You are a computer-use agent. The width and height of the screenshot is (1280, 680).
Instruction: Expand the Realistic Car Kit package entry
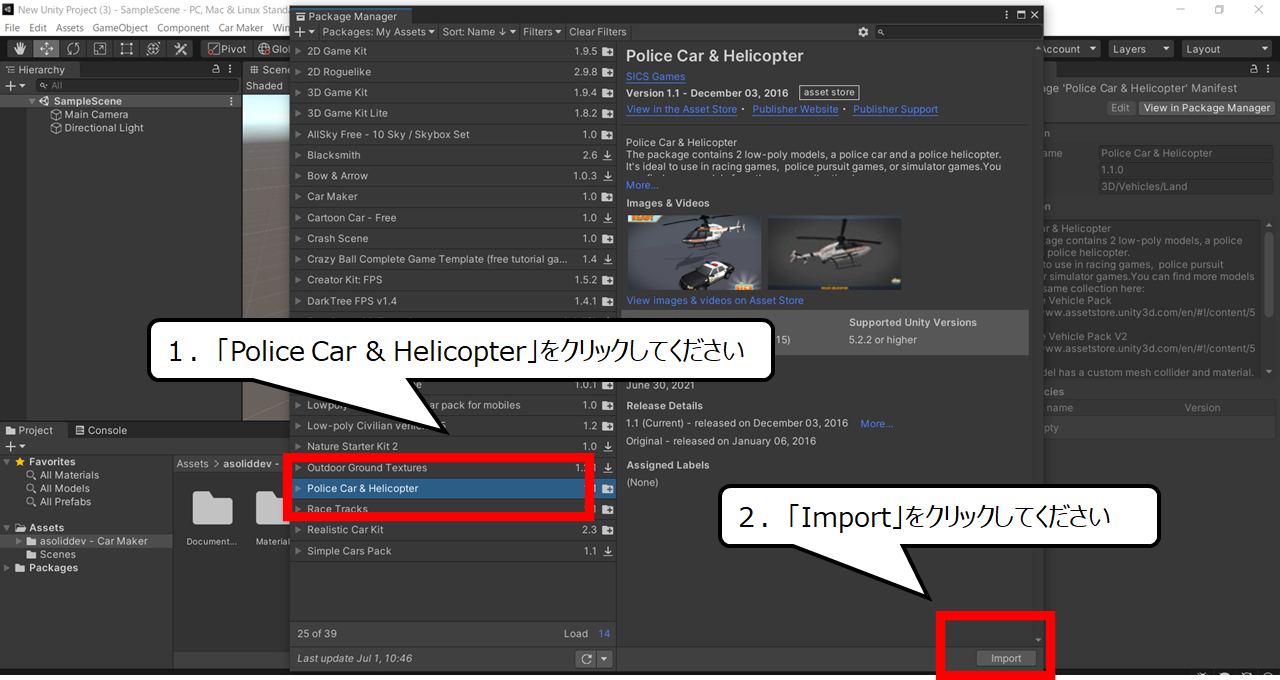[298, 530]
